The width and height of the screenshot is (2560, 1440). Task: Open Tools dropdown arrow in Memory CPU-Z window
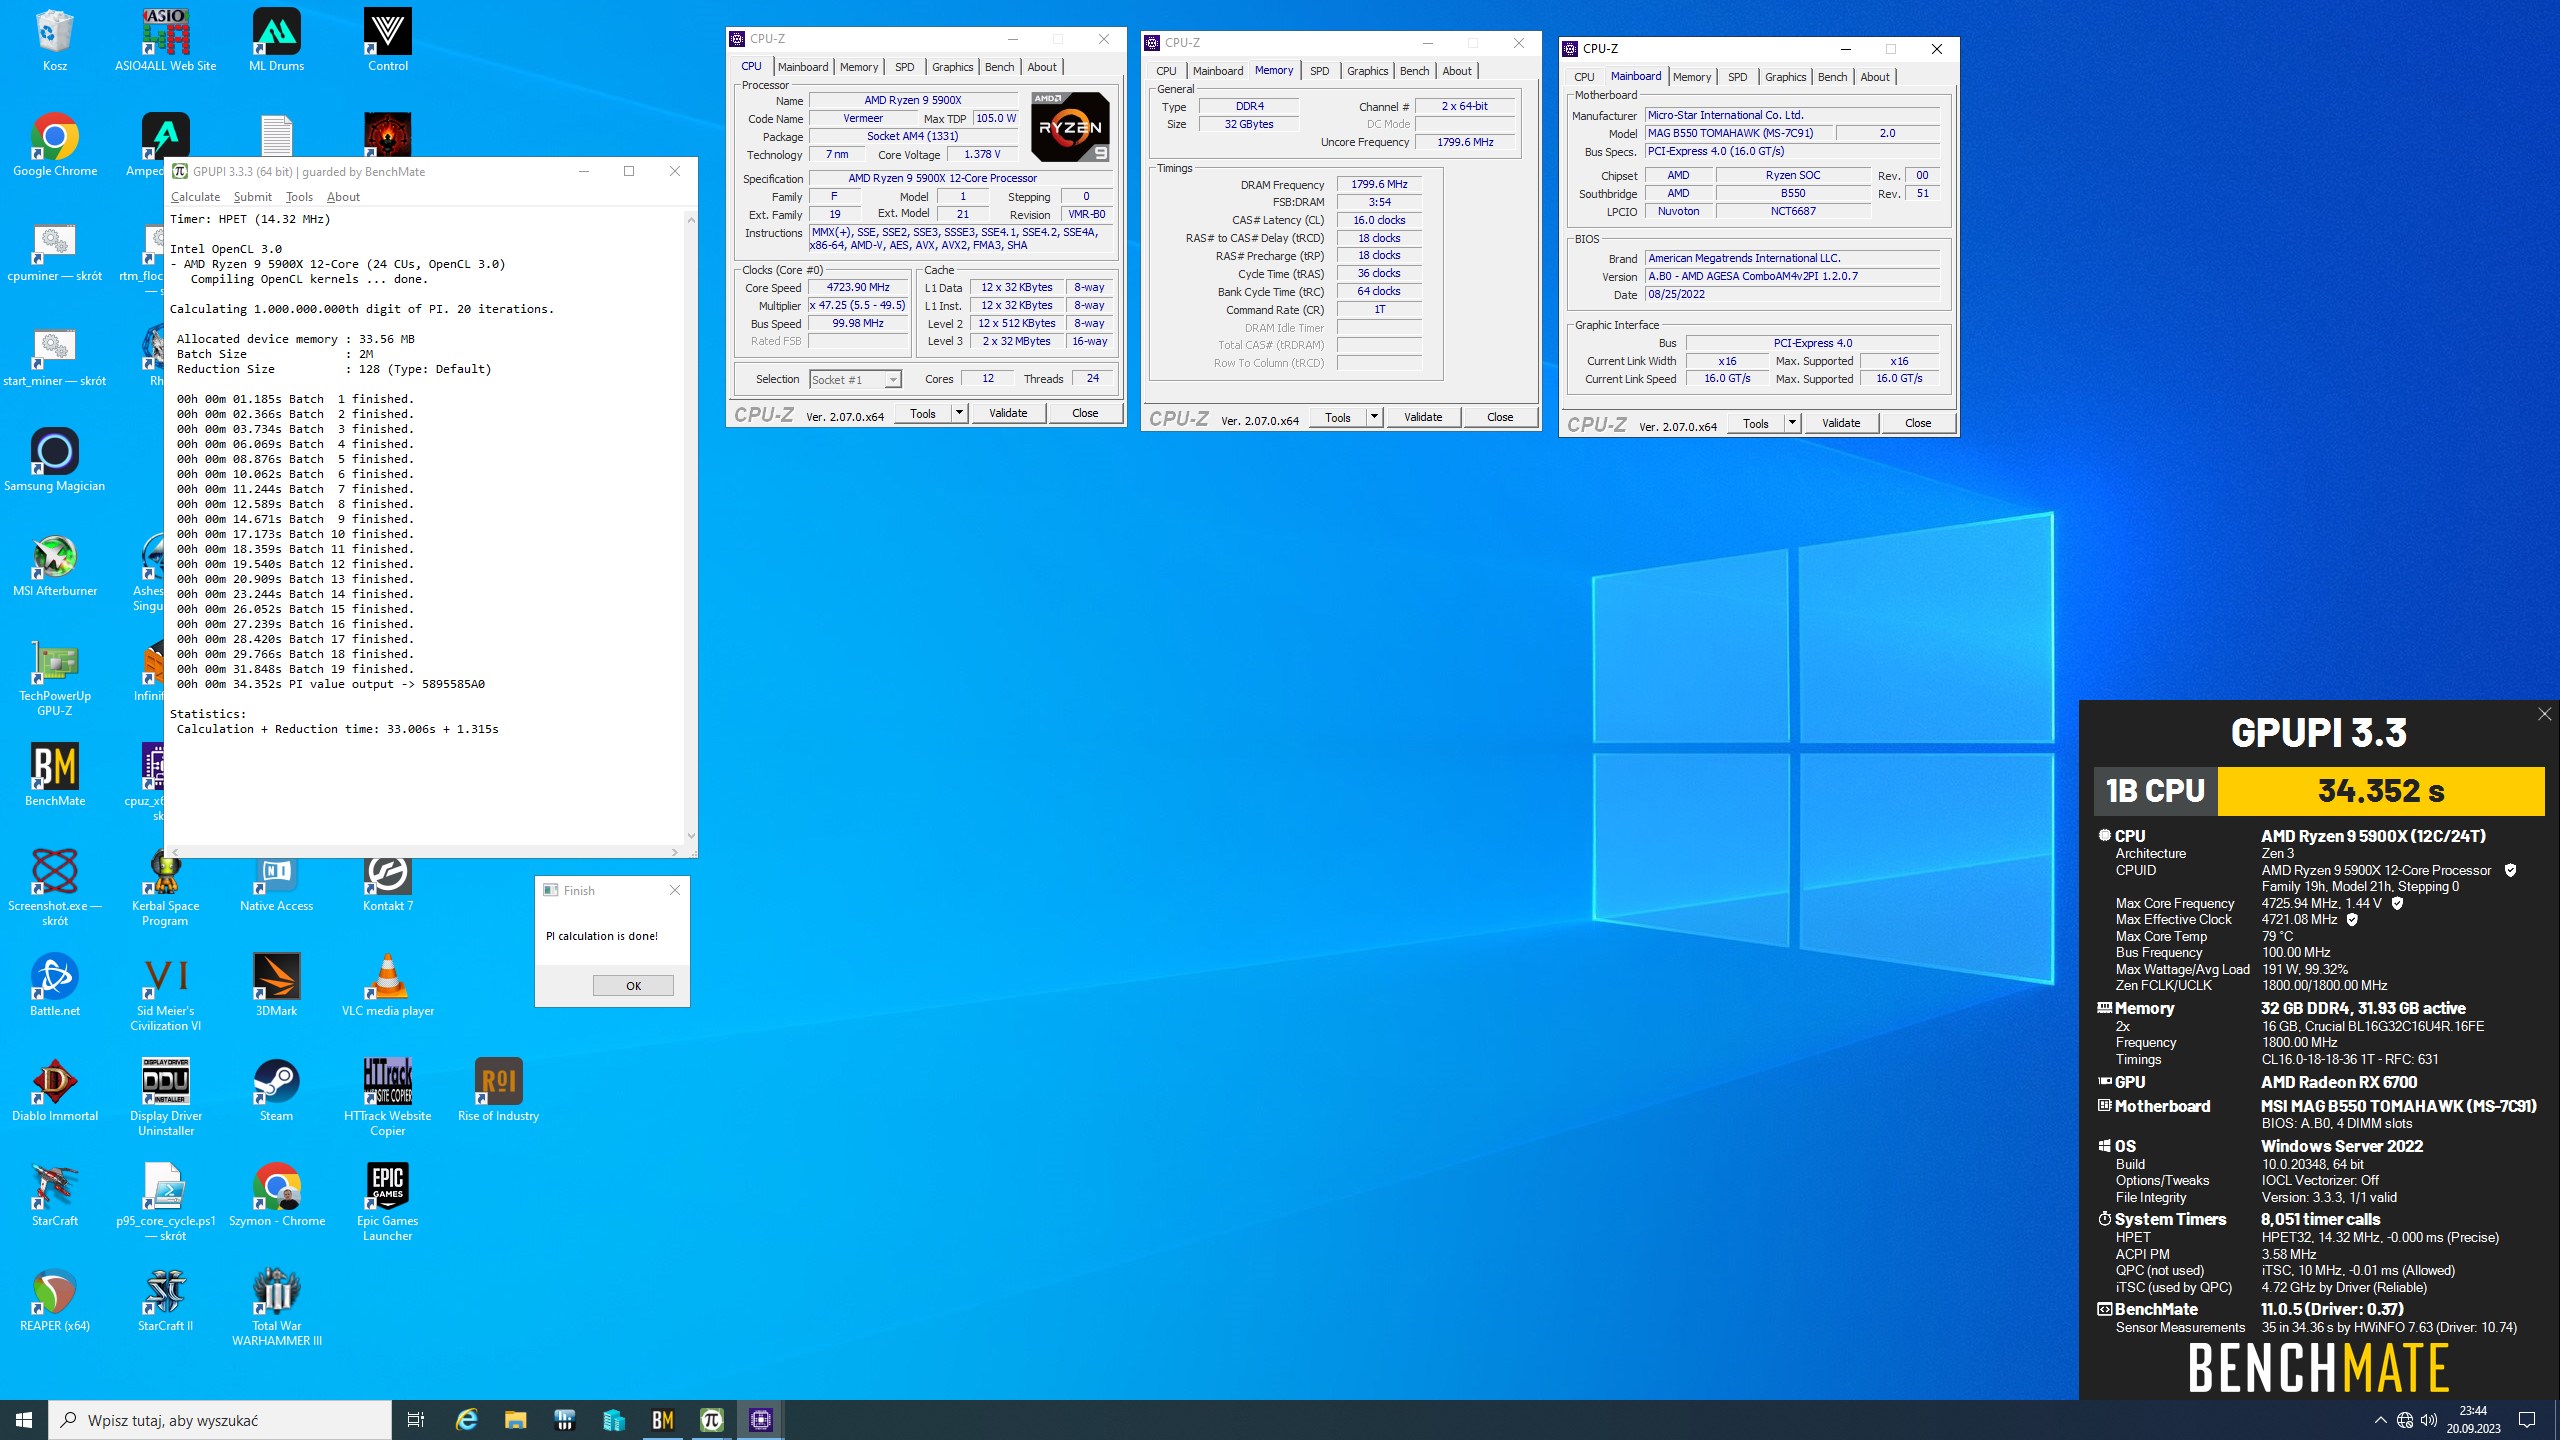(x=1374, y=417)
